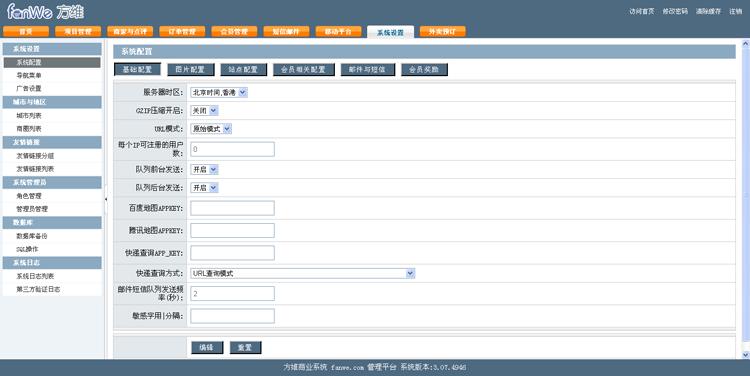This screenshot has width=750, height=376.
Task: Open 广告设置 in the sidebar
Action: tap(52, 88)
